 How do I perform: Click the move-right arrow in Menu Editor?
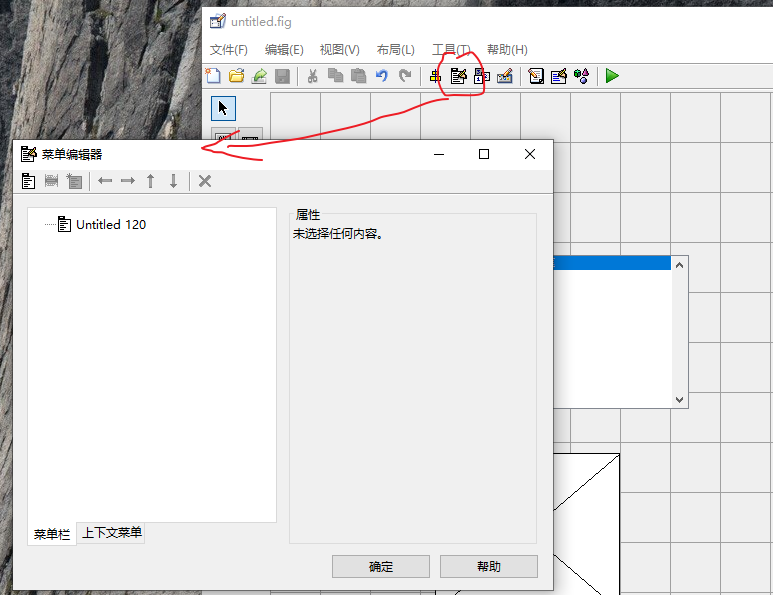tap(128, 181)
